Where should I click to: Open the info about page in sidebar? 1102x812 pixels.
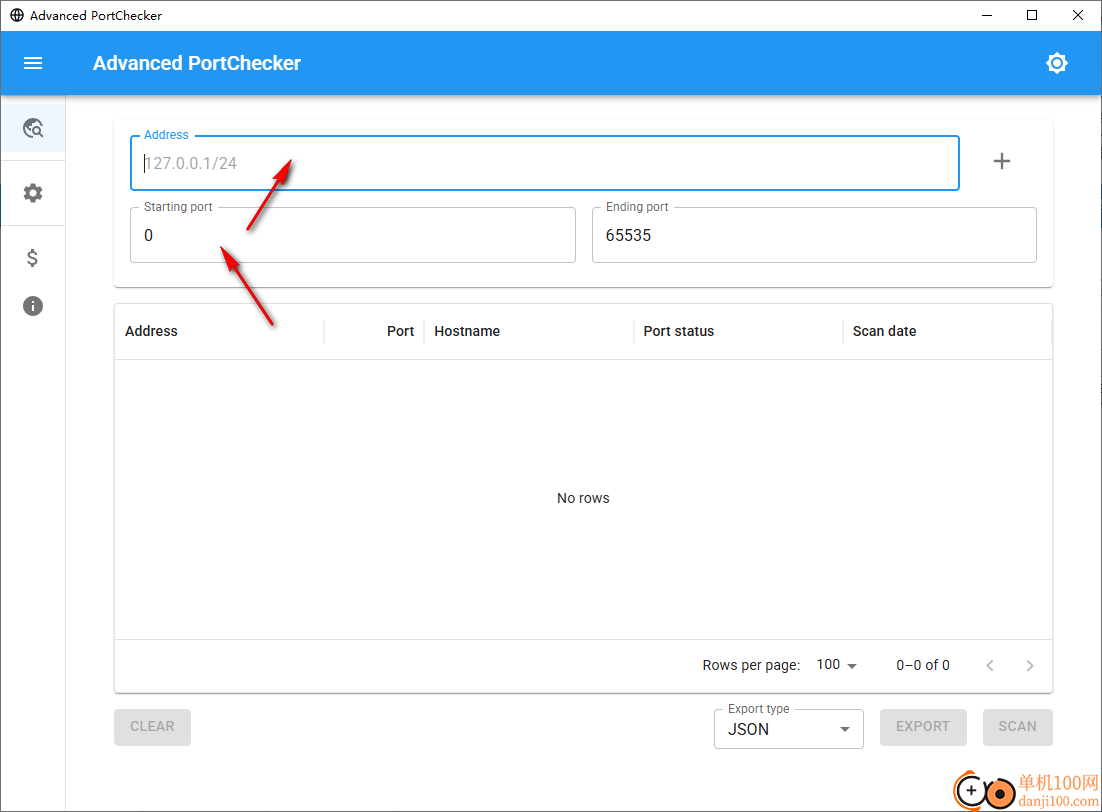[33, 306]
